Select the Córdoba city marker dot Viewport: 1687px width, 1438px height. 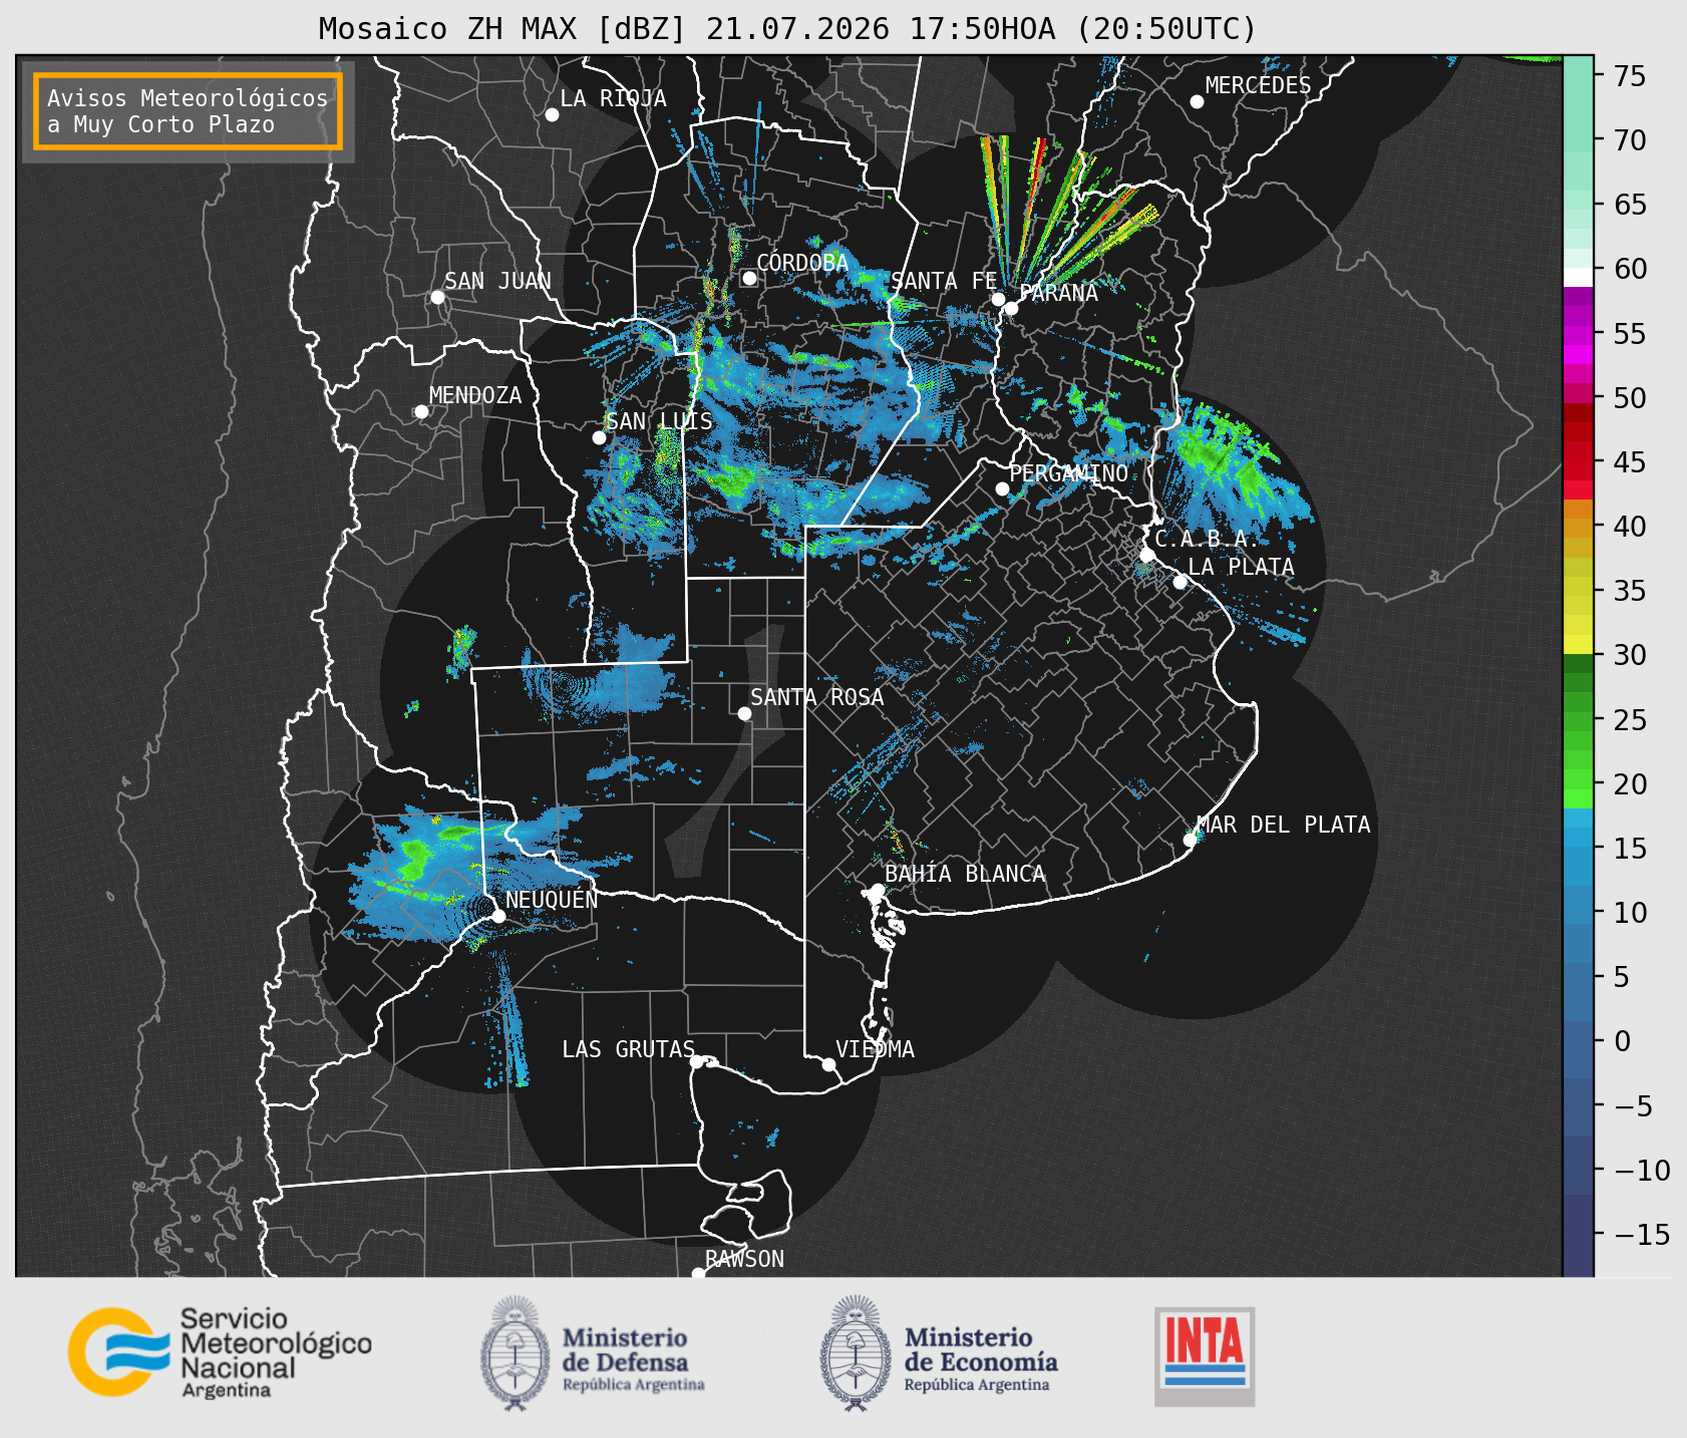[749, 278]
